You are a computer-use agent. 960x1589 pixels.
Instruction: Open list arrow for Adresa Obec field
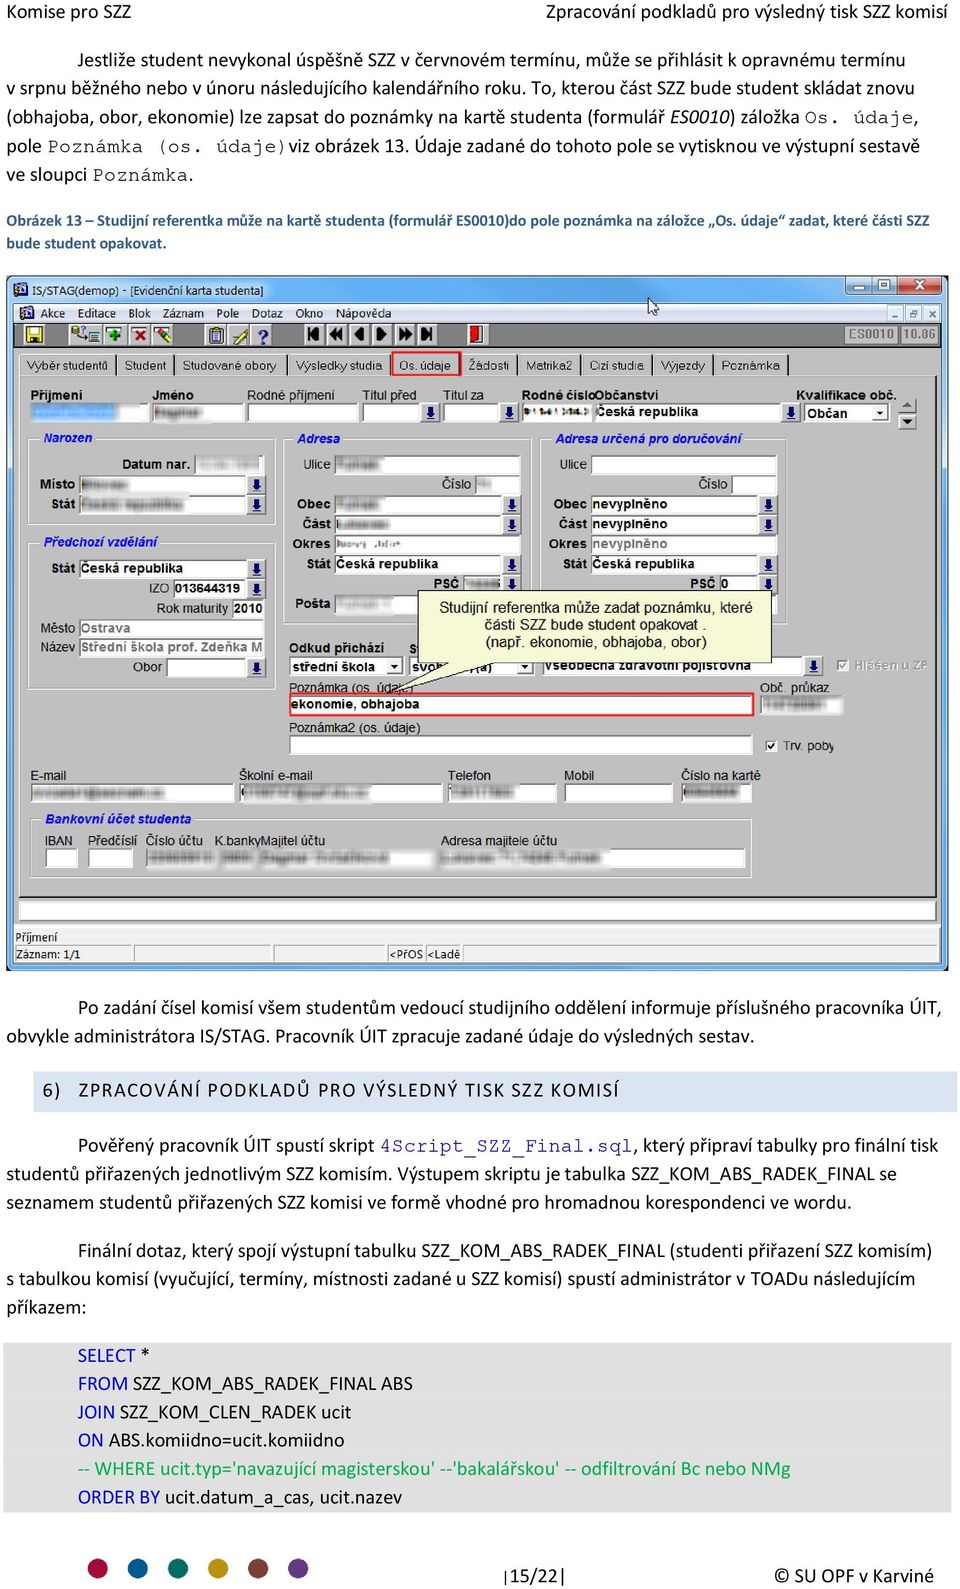[x=512, y=504]
